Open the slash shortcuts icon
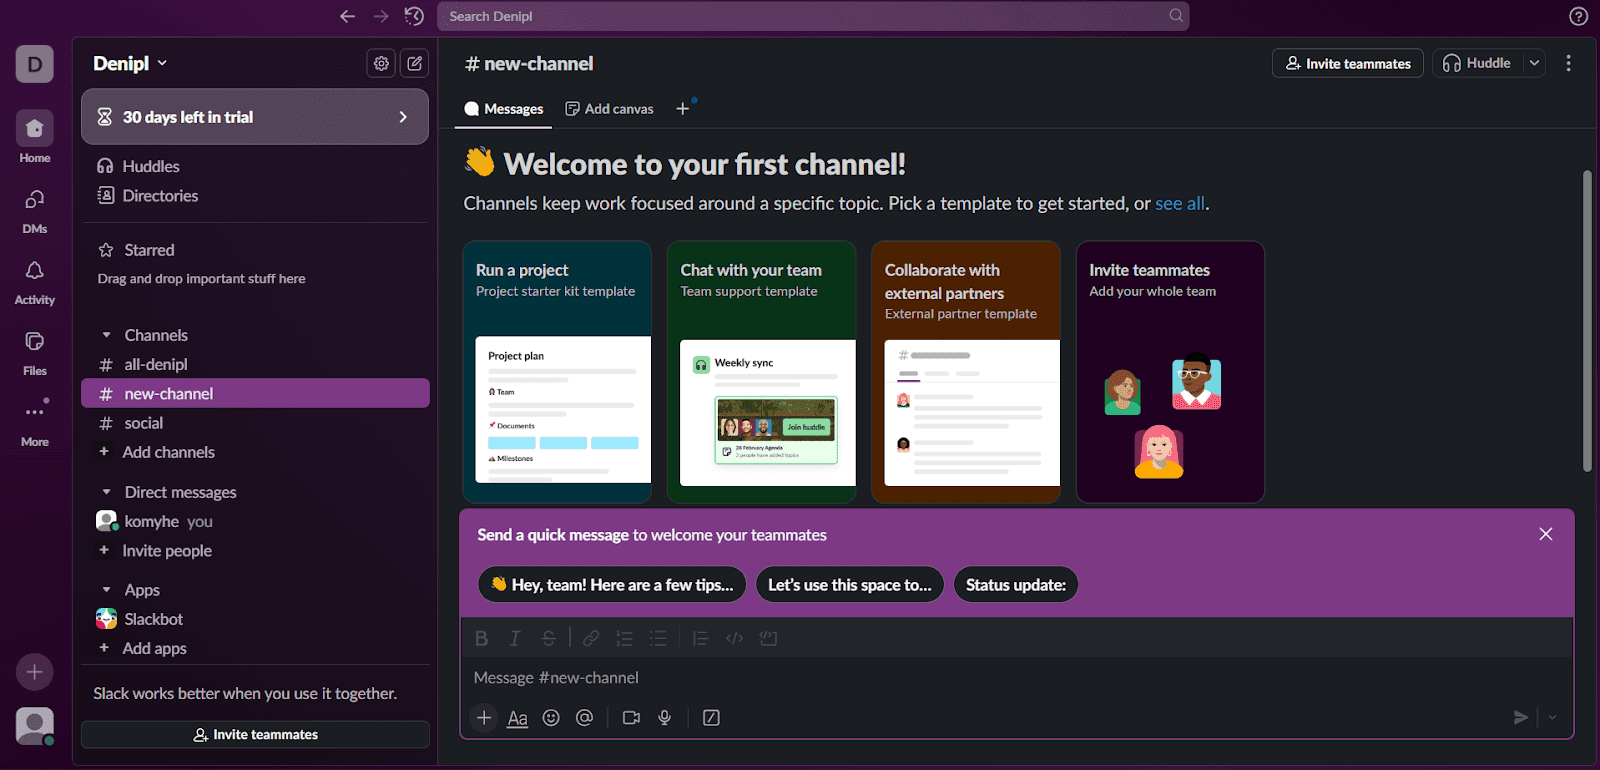The image size is (1600, 770). [x=711, y=718]
